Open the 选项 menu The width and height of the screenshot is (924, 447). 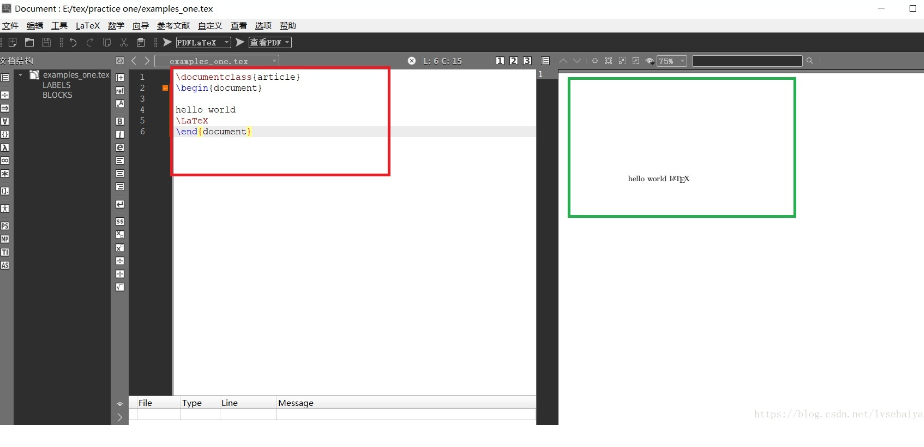click(x=263, y=26)
